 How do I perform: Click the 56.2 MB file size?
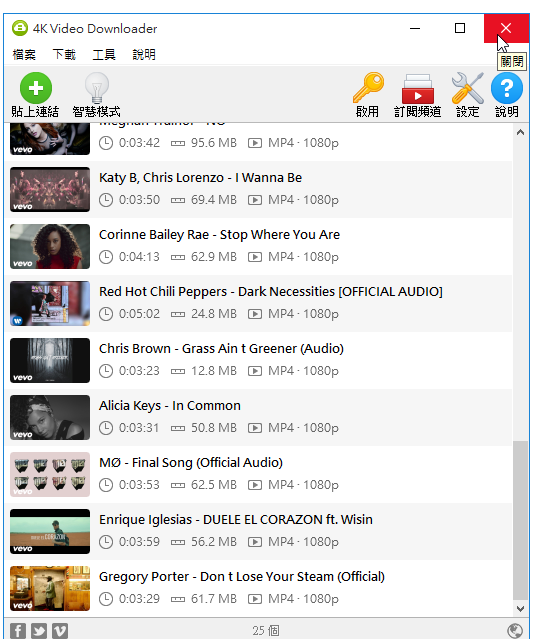[x=214, y=542]
